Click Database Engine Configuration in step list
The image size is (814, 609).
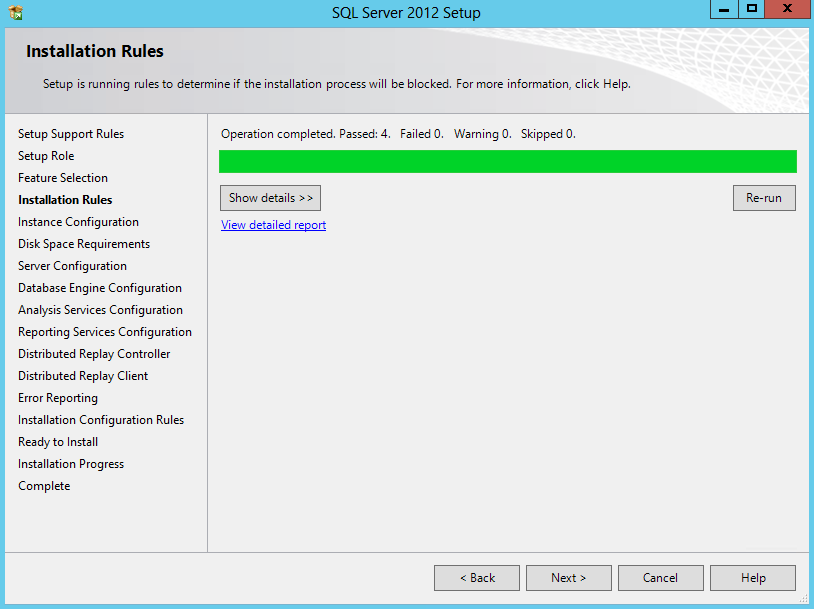100,288
